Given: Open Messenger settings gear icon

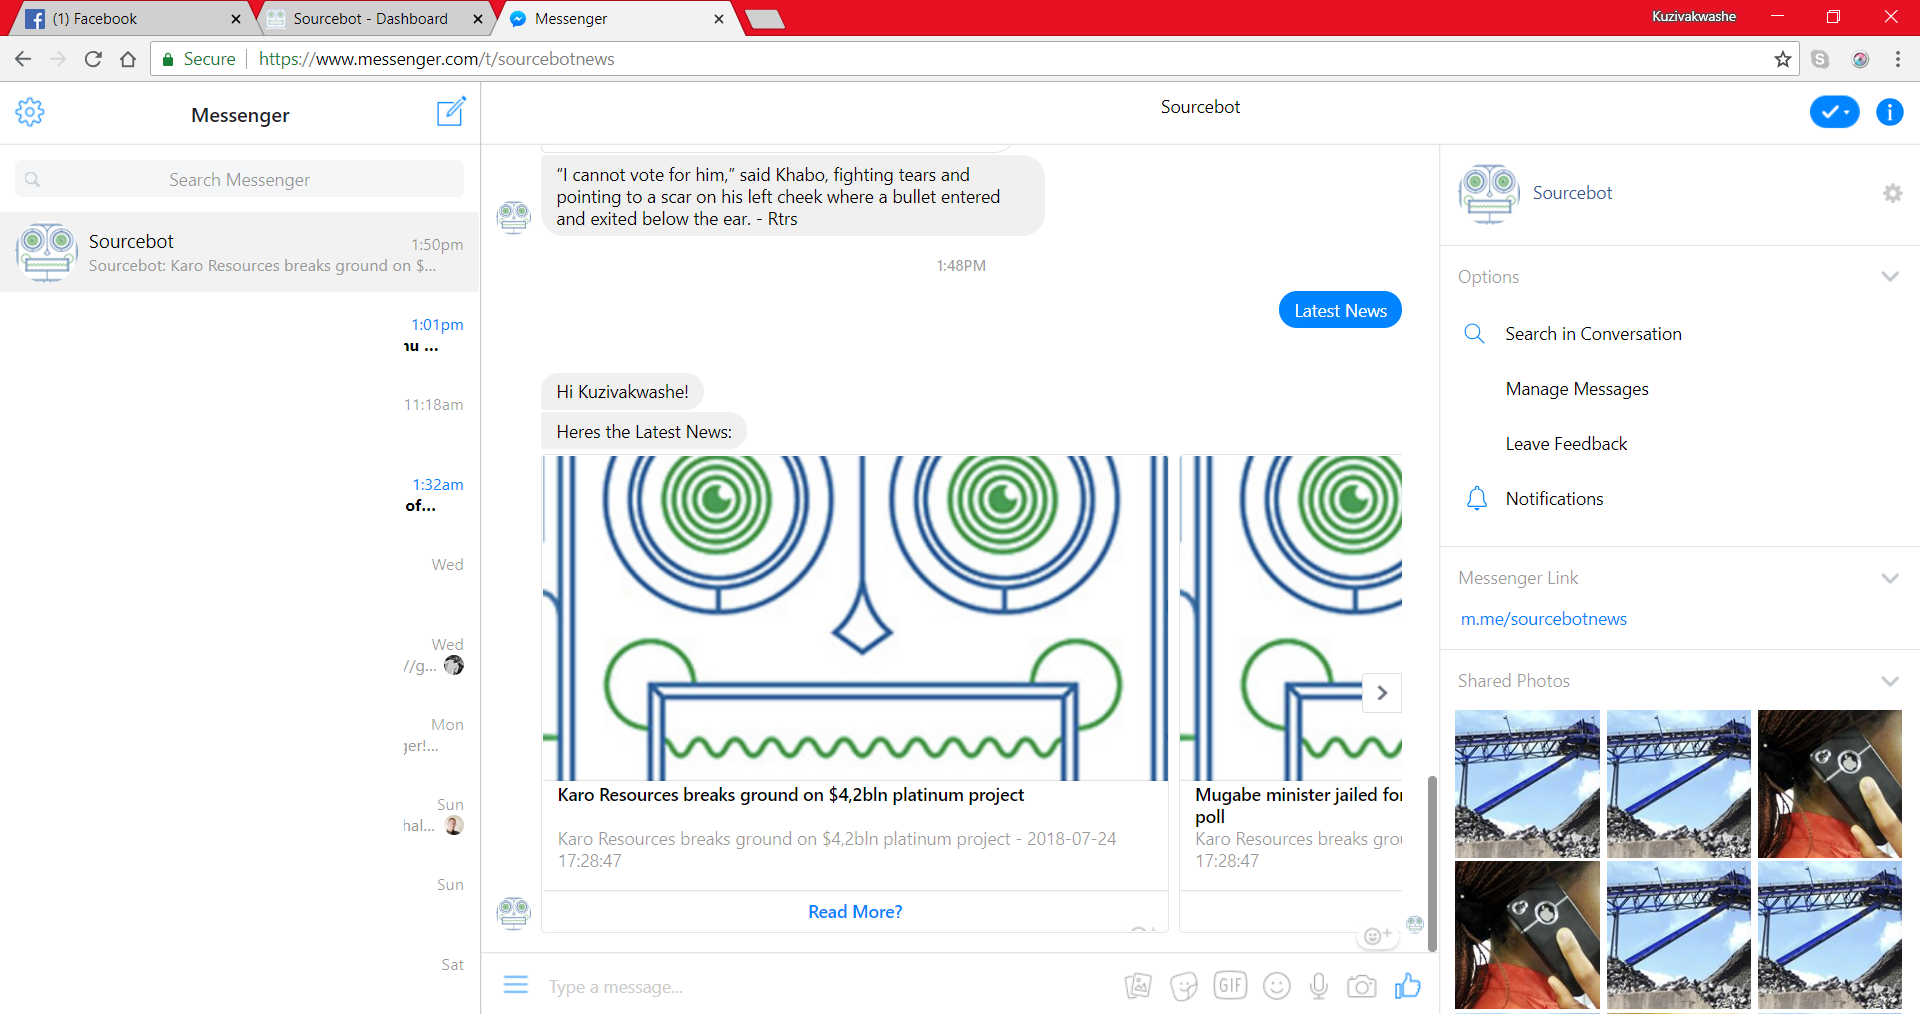Looking at the screenshot, I should coord(30,112).
